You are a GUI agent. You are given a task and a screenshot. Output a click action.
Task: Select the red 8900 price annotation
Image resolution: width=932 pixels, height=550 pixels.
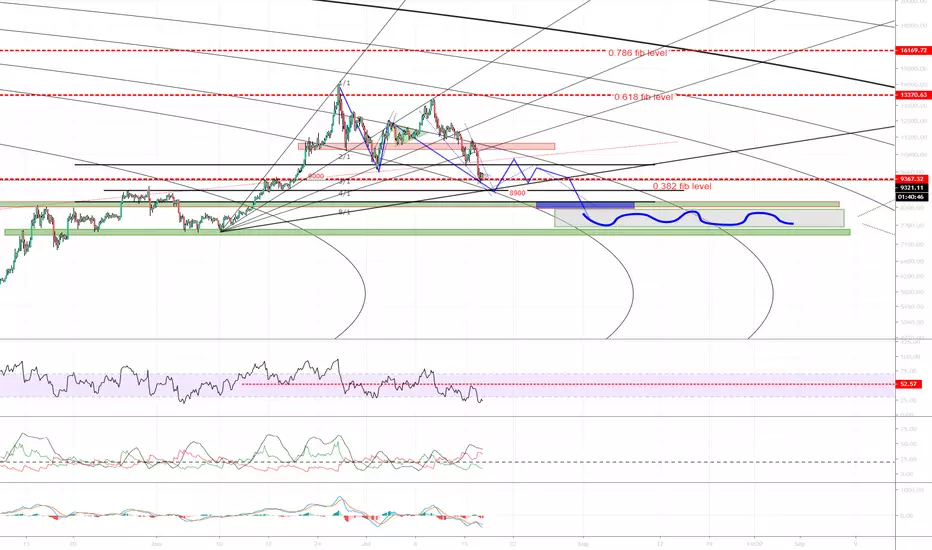click(517, 193)
